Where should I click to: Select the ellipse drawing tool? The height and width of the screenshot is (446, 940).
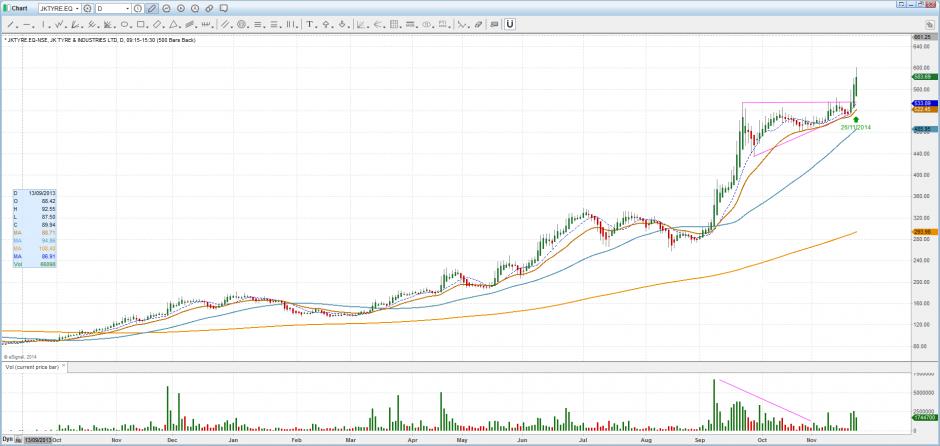coord(125,24)
